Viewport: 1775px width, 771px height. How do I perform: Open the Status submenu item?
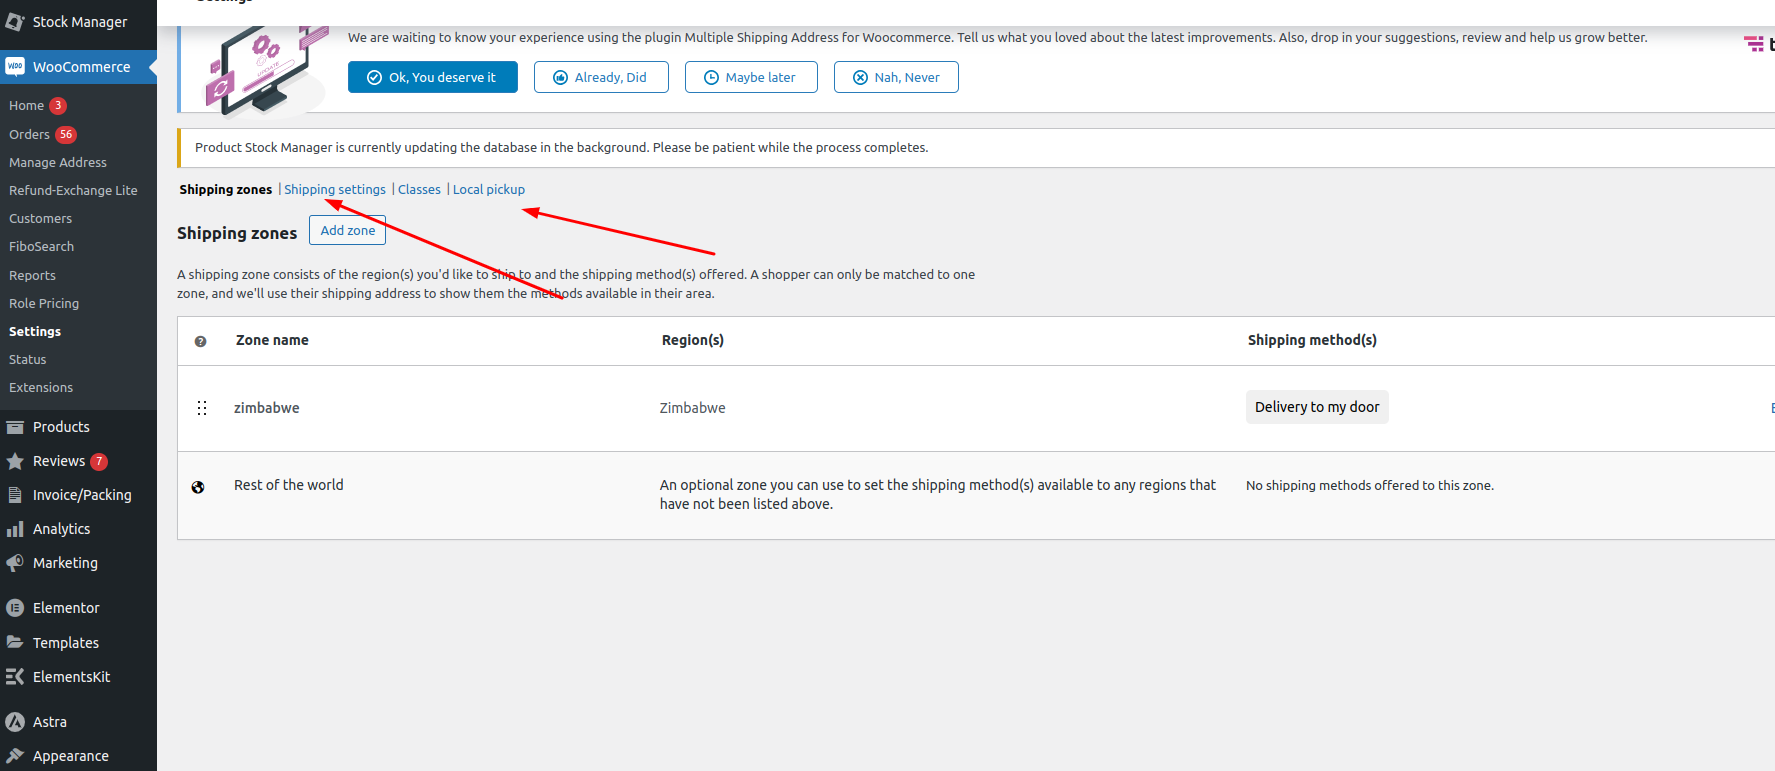(x=27, y=359)
